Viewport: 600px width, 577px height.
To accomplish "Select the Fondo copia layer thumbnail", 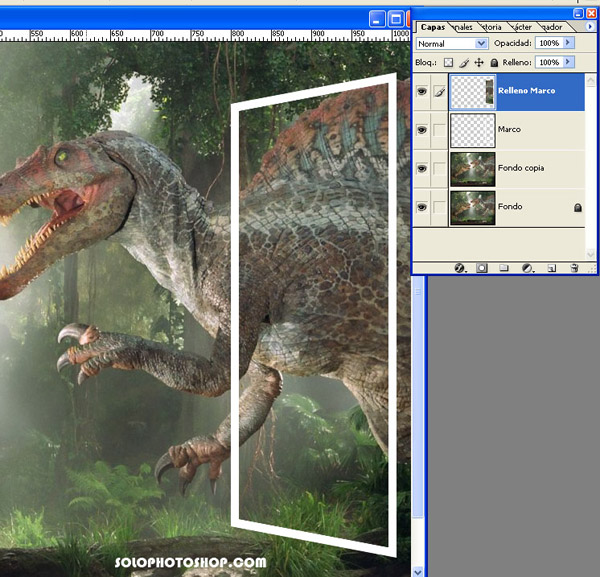I will click(473, 169).
